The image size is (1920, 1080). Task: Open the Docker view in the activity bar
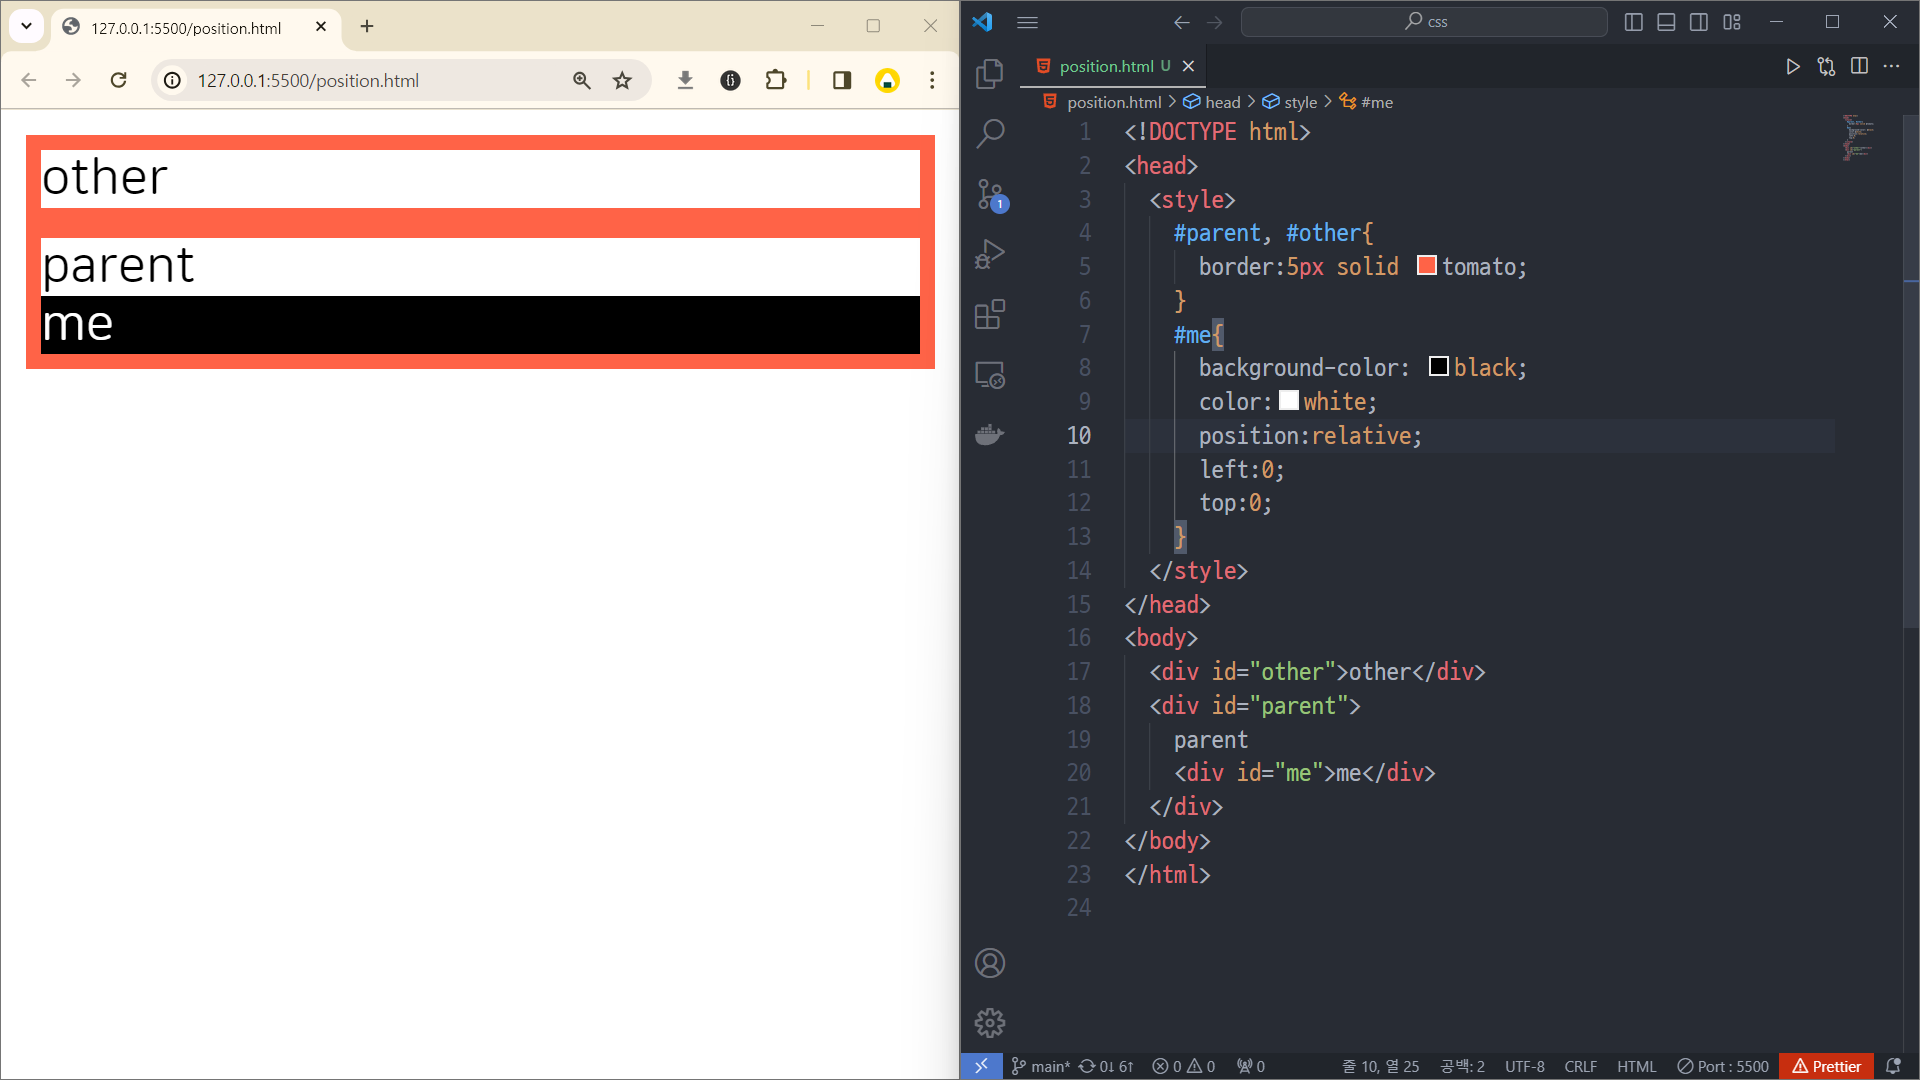[x=989, y=435]
